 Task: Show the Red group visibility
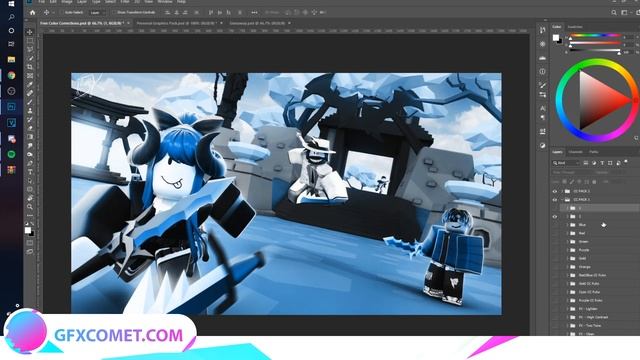point(555,233)
